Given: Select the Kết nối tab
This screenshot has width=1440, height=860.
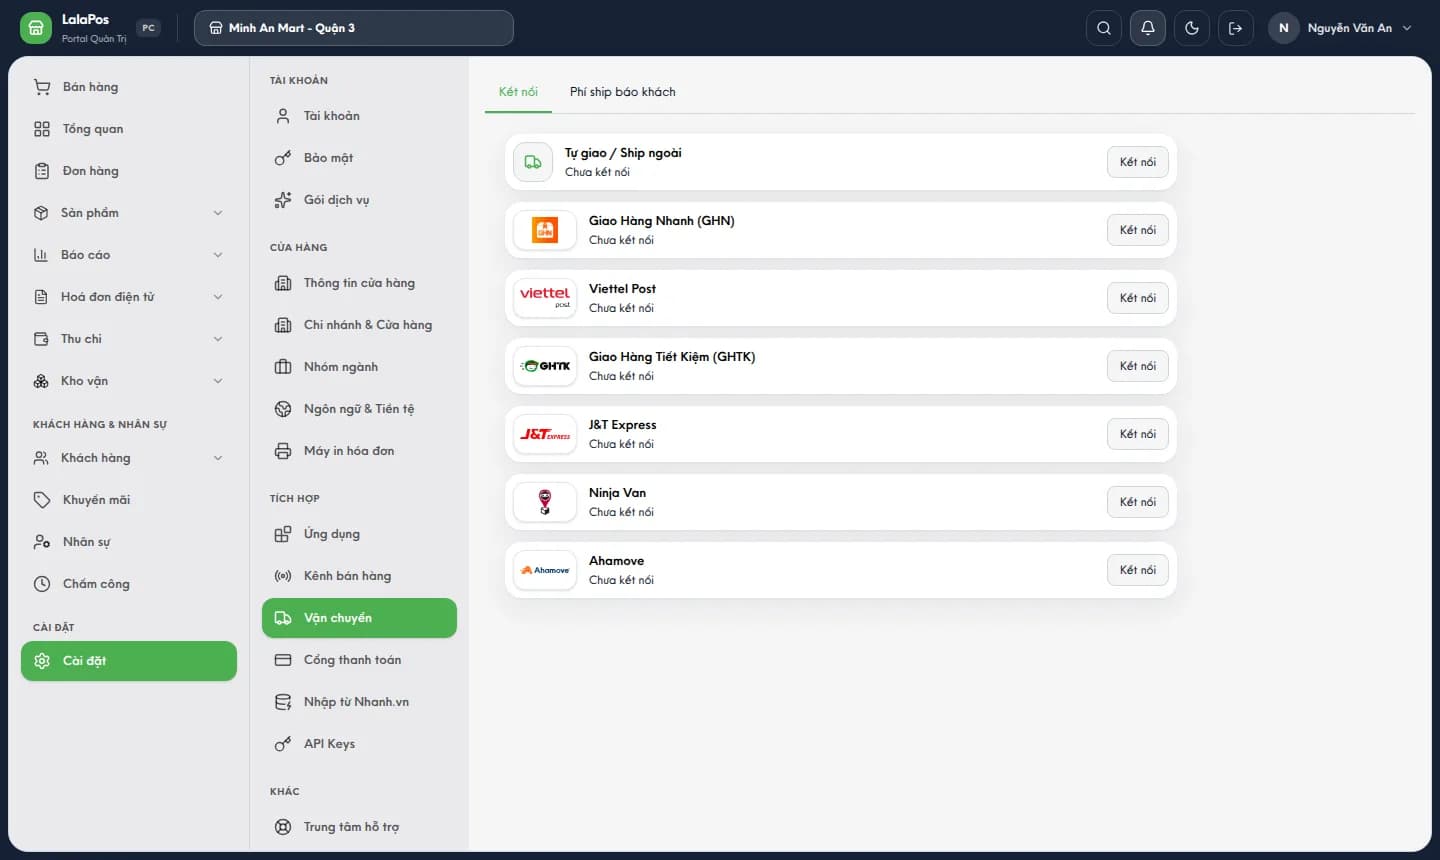Looking at the screenshot, I should click(518, 92).
